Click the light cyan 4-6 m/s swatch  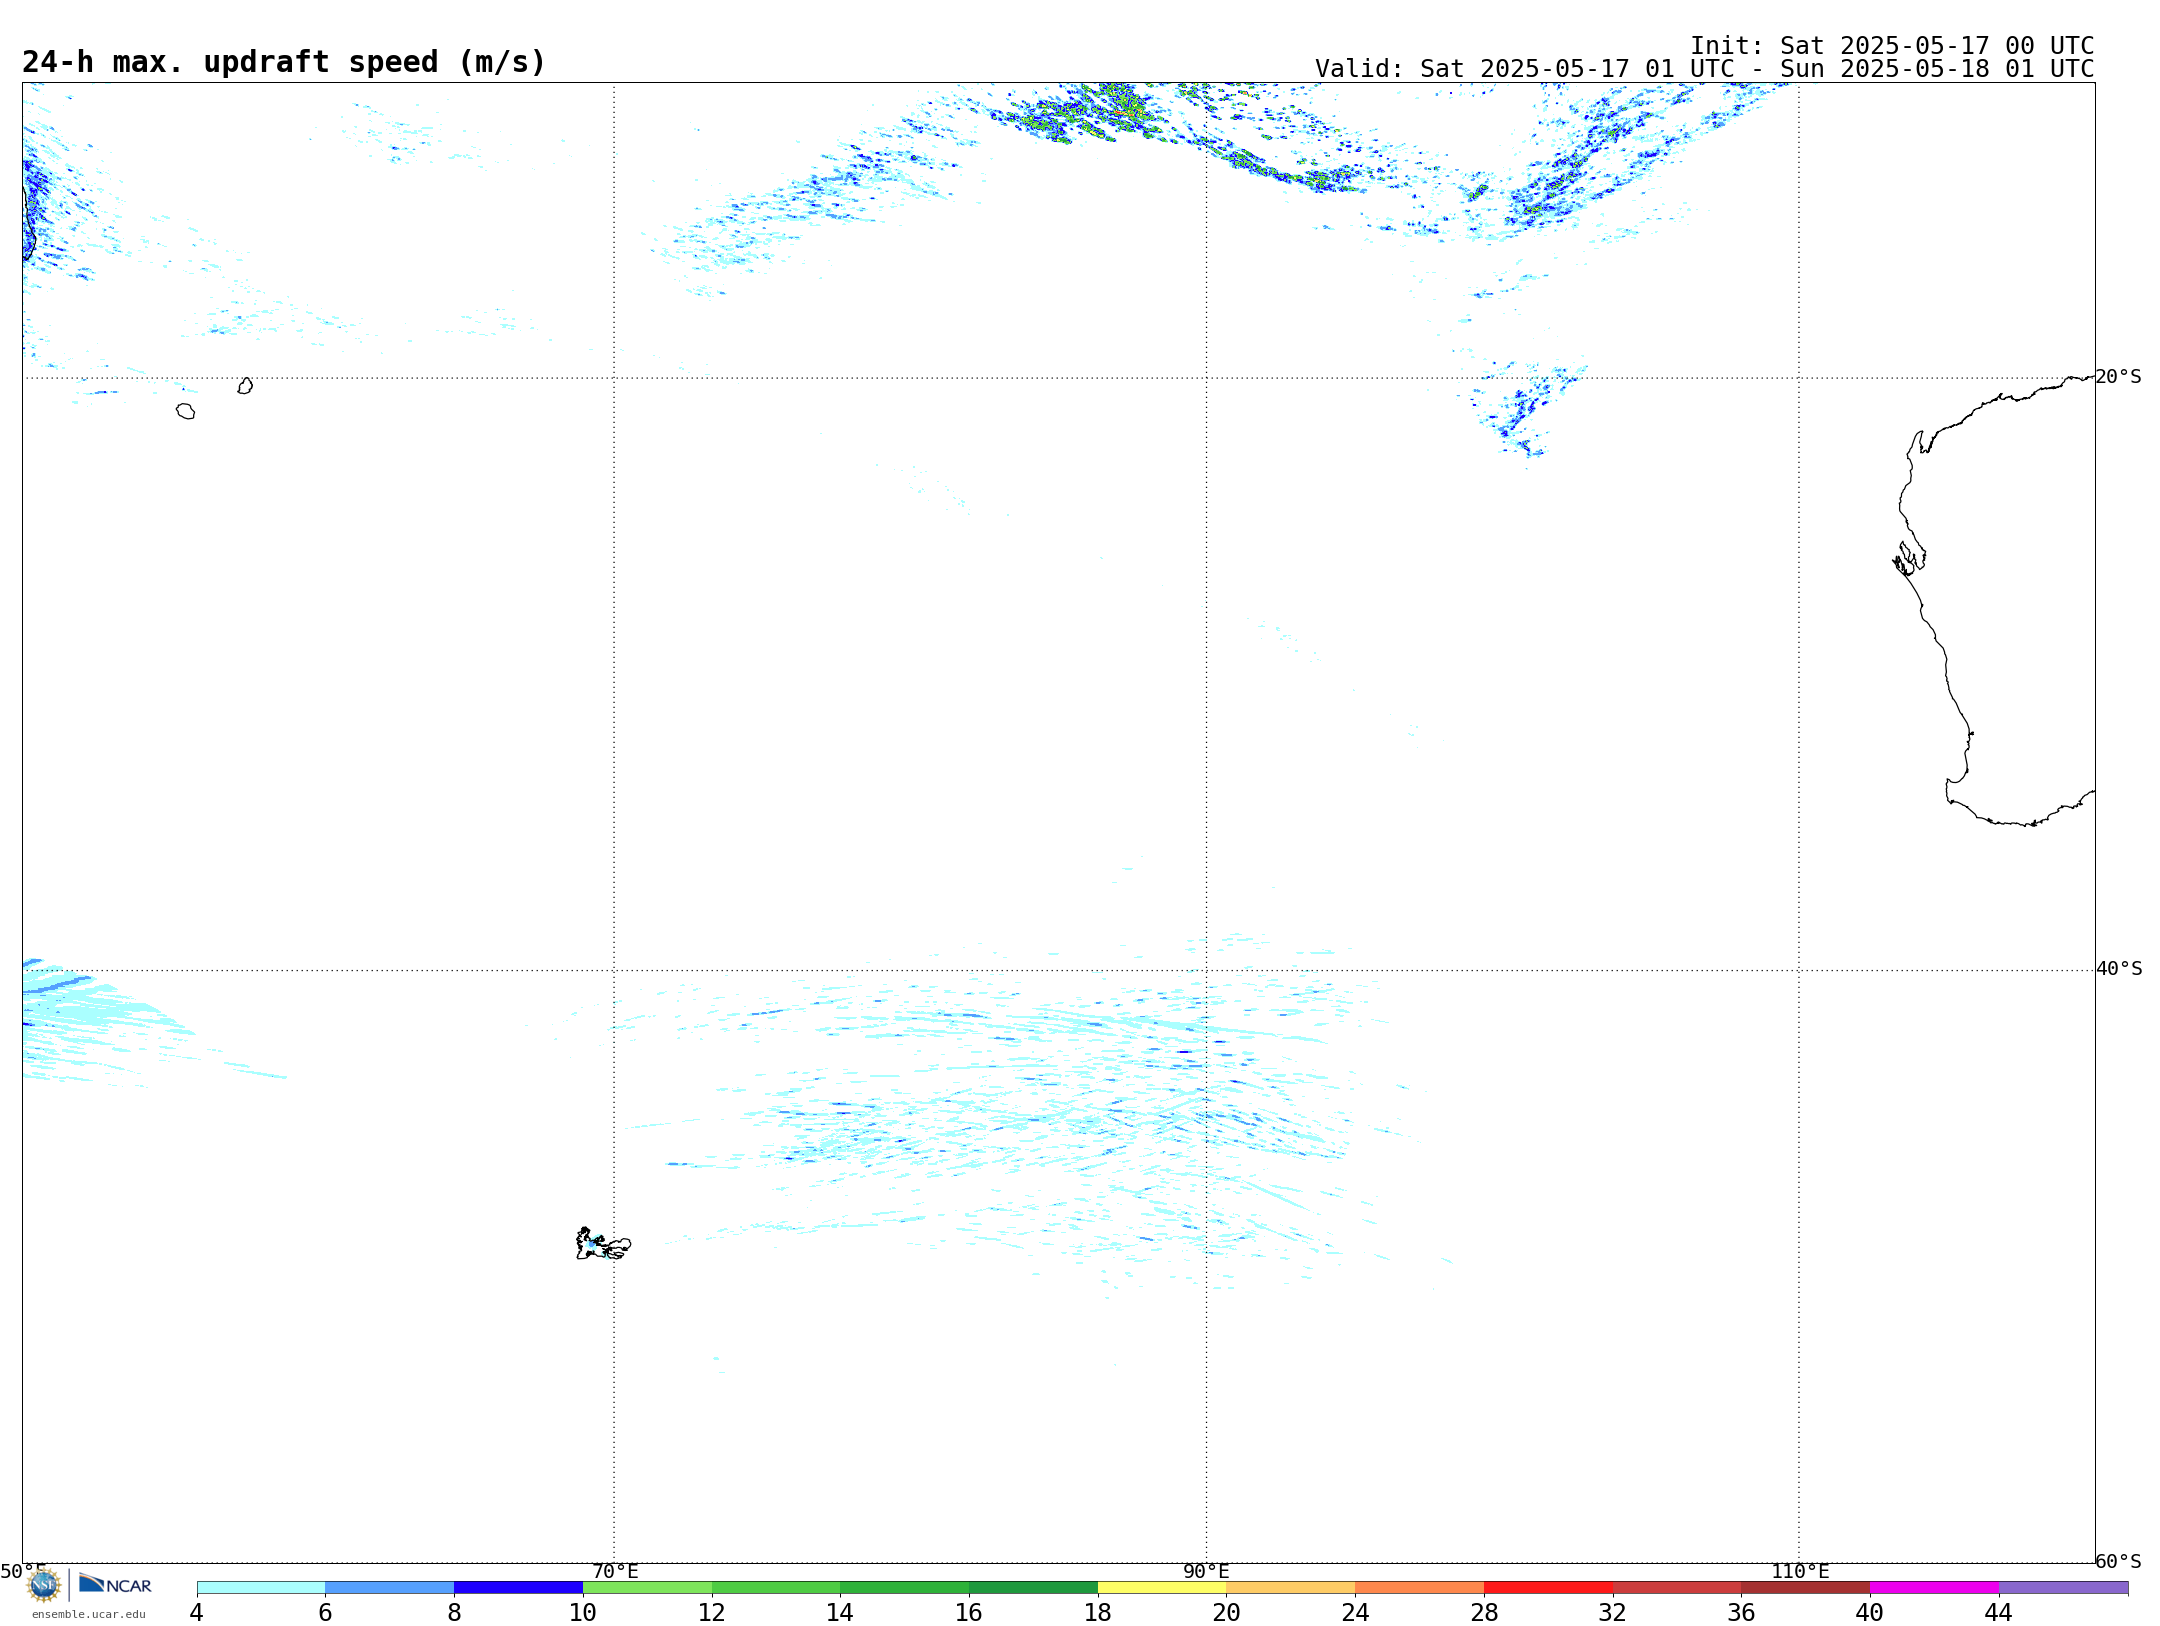(261, 1587)
